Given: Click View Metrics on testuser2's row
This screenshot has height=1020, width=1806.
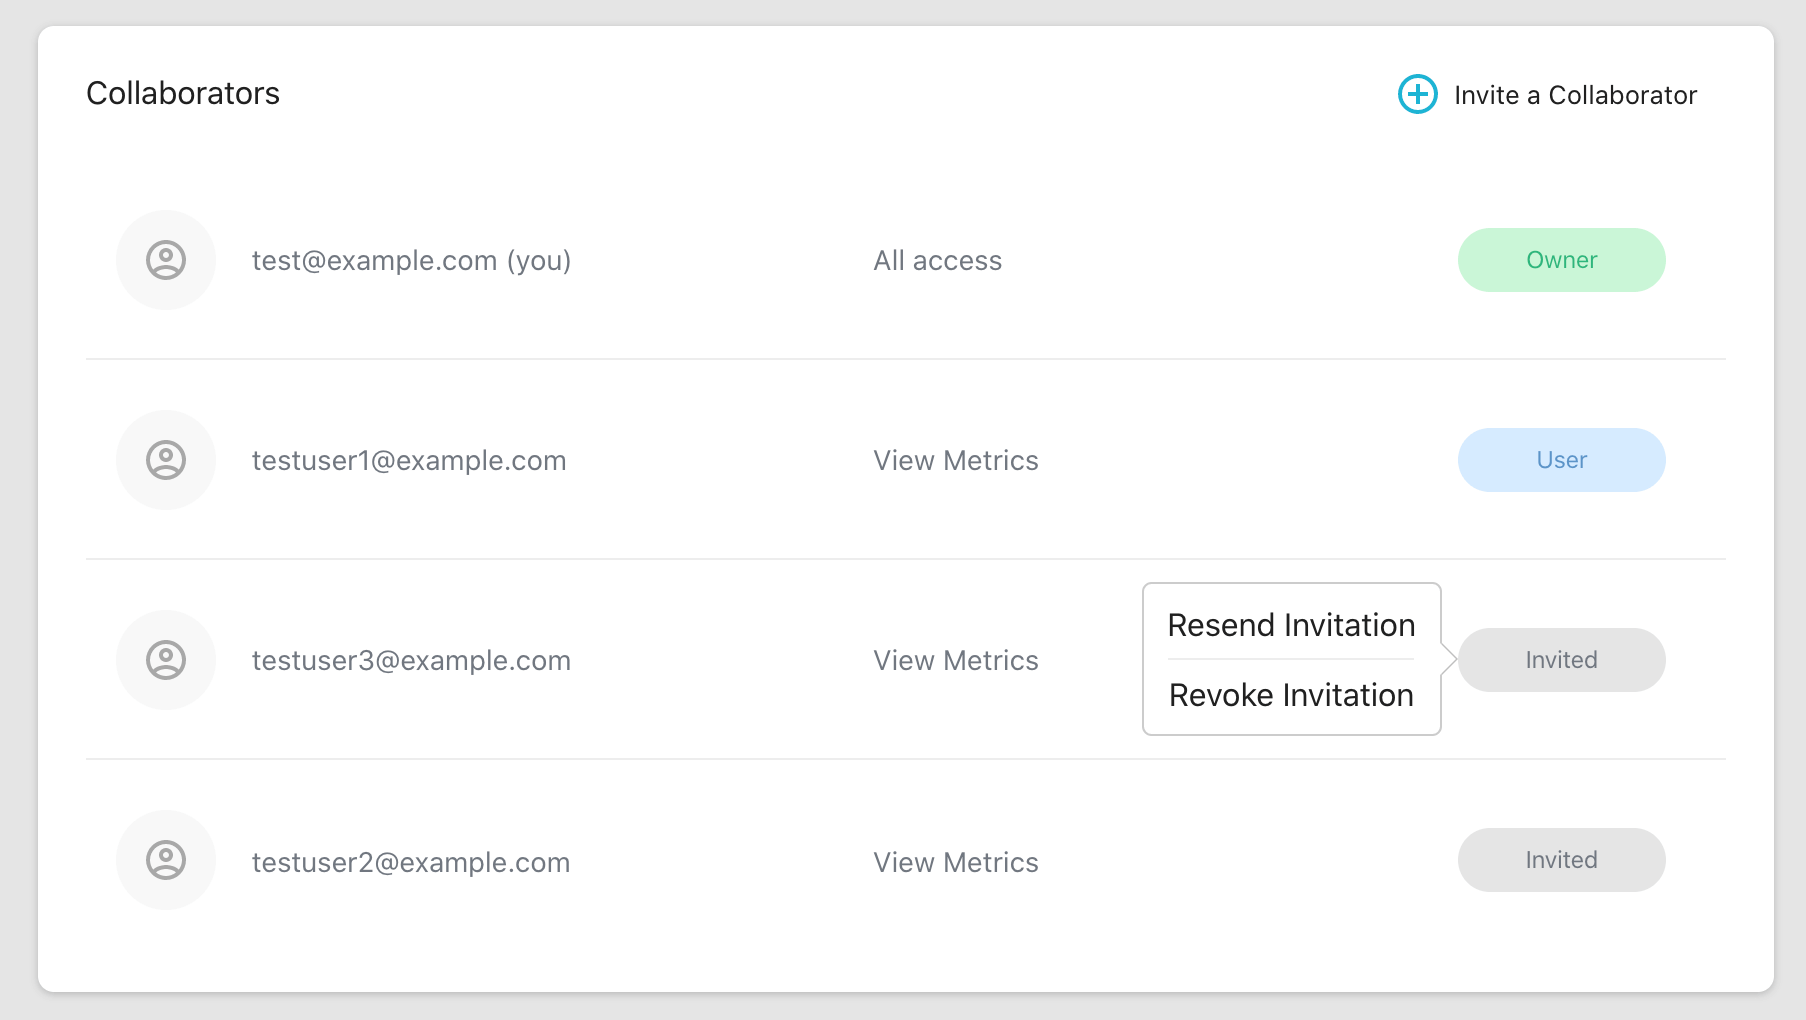Looking at the screenshot, I should tap(955, 861).
